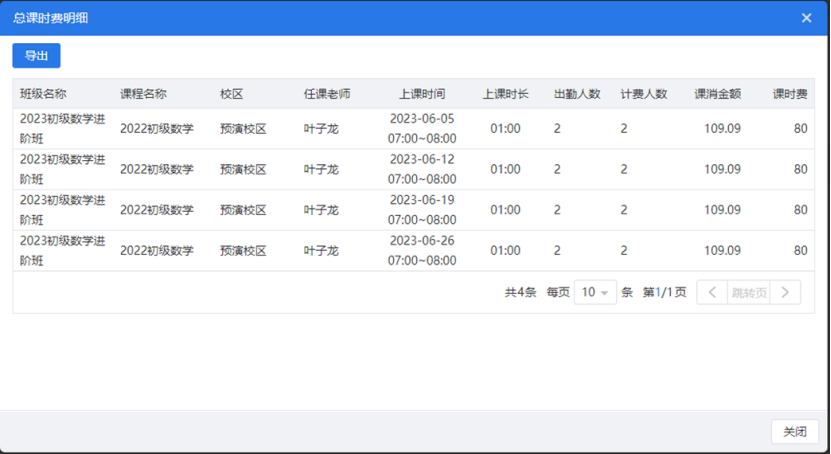This screenshot has height=454, width=831.
Task: Click the 计费人数 column header
Action: coord(643,94)
